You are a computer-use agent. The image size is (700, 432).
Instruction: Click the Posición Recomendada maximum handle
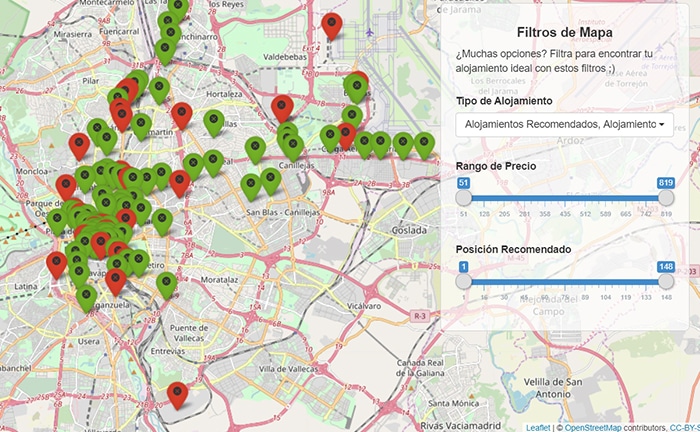point(666,281)
